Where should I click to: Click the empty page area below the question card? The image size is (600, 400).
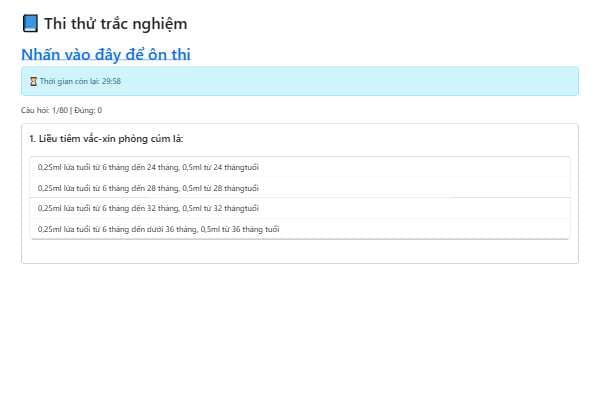(x=300, y=330)
